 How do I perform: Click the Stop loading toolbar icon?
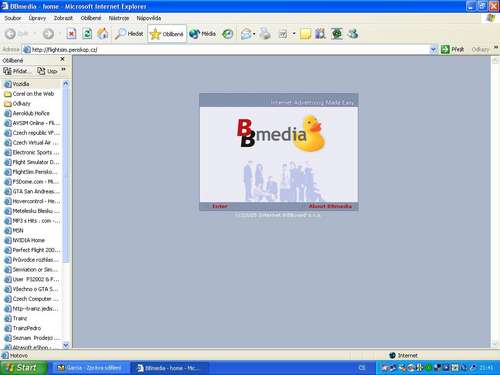pyautogui.click(x=71, y=34)
